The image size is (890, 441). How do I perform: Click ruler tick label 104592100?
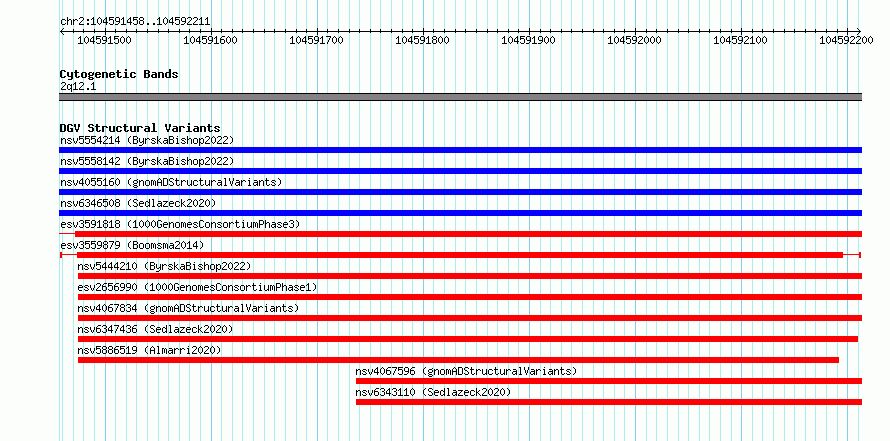coord(740,40)
